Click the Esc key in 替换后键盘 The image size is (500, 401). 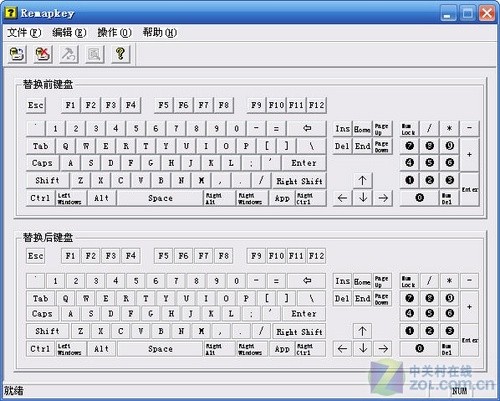(x=36, y=256)
